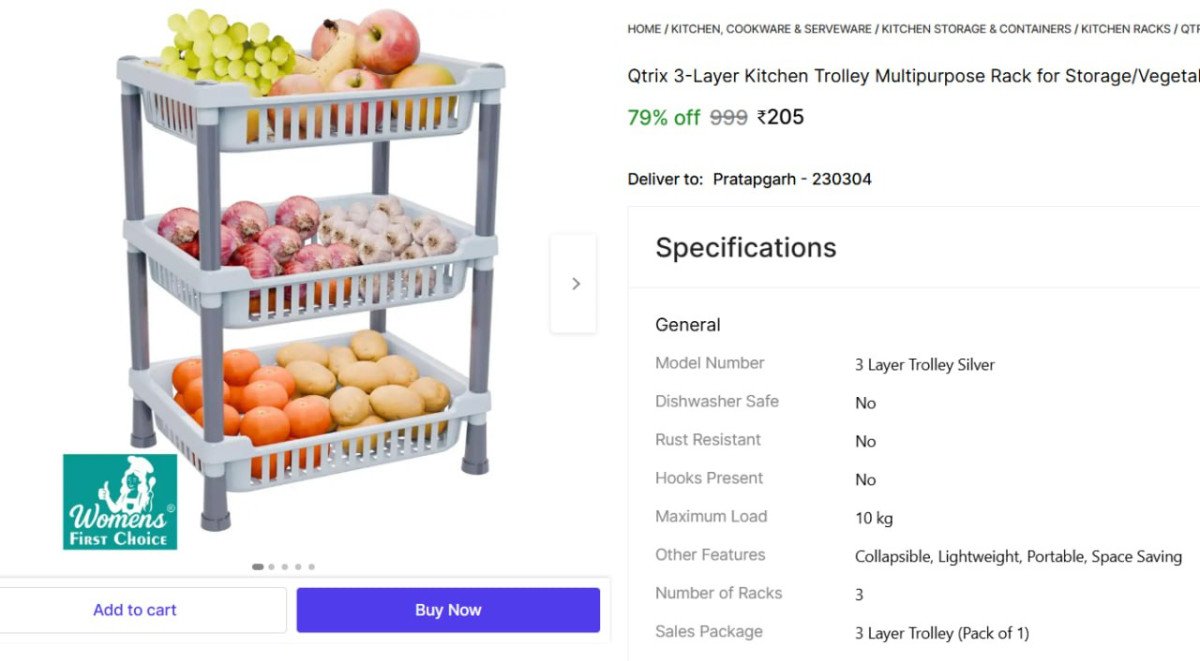
Task: Click the 79% off discount label
Action: coord(663,118)
